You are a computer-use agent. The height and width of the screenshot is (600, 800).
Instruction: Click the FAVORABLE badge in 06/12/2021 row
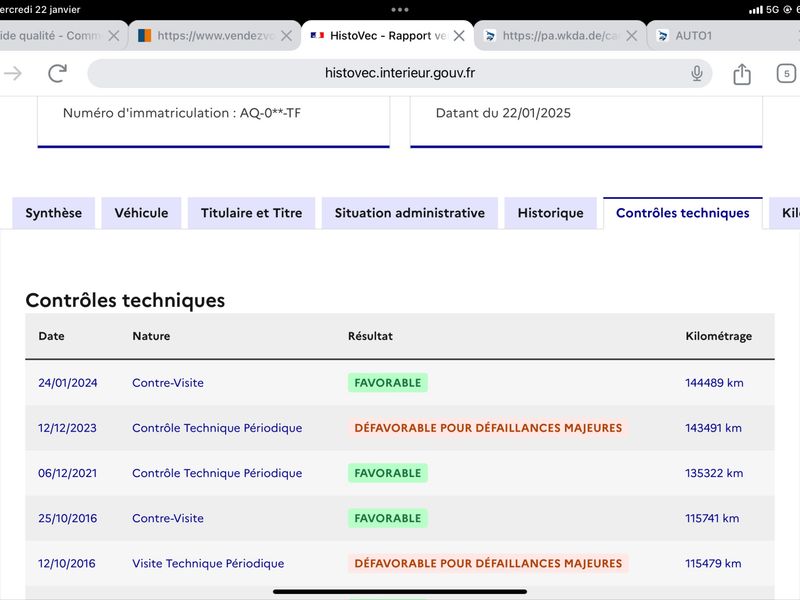(388, 473)
